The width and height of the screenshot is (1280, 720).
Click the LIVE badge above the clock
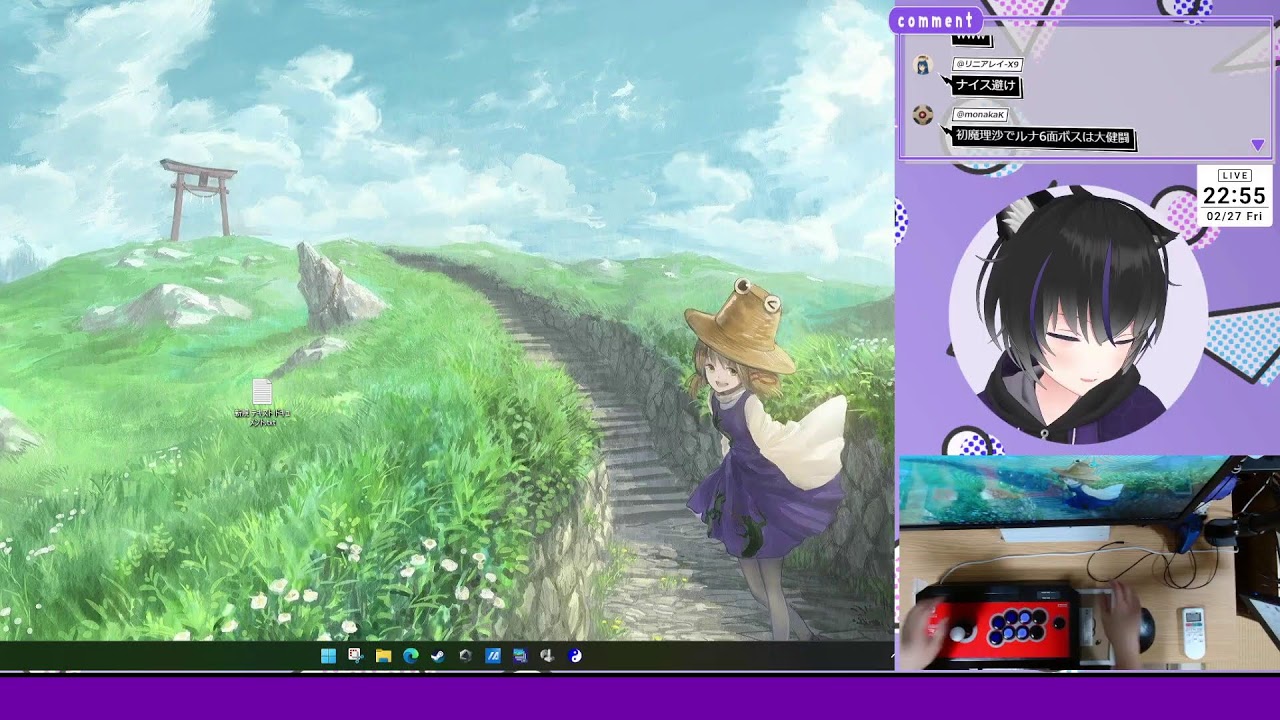tap(1235, 175)
